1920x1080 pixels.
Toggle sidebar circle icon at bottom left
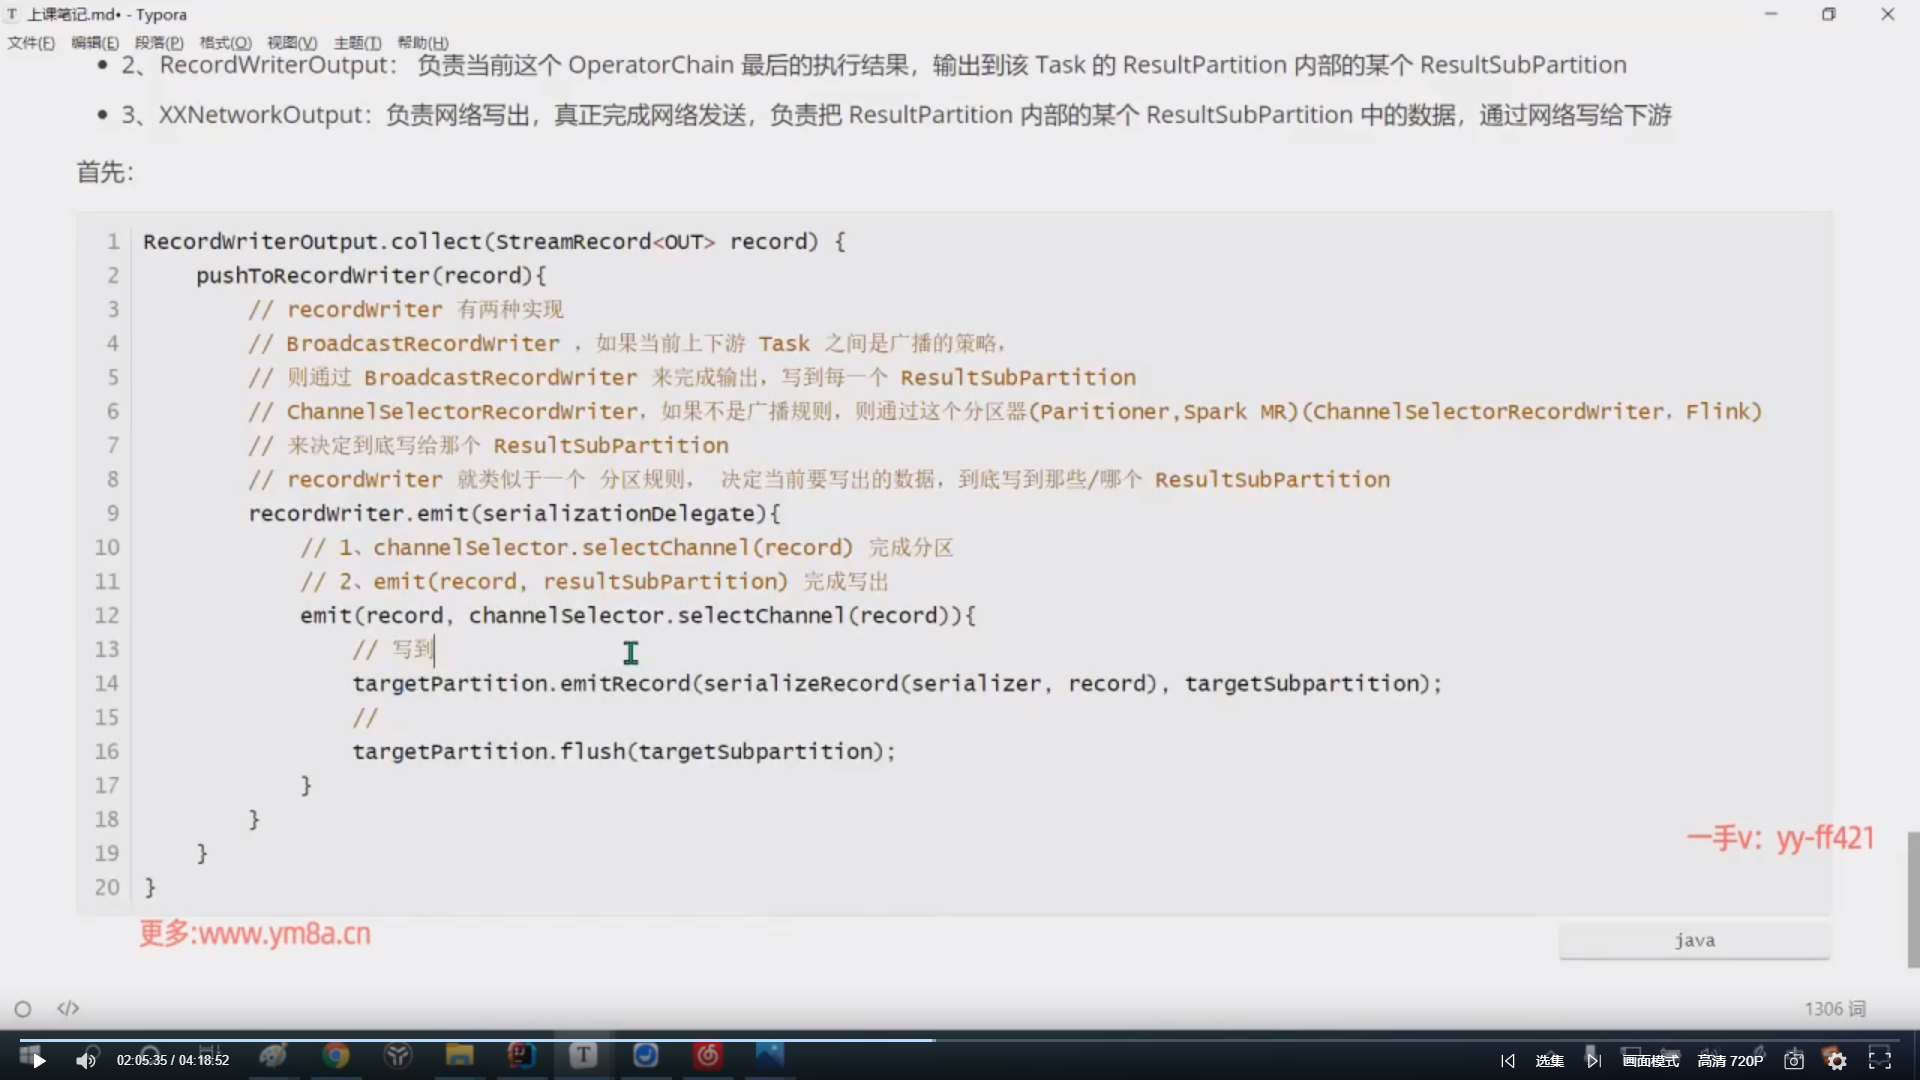23,1009
